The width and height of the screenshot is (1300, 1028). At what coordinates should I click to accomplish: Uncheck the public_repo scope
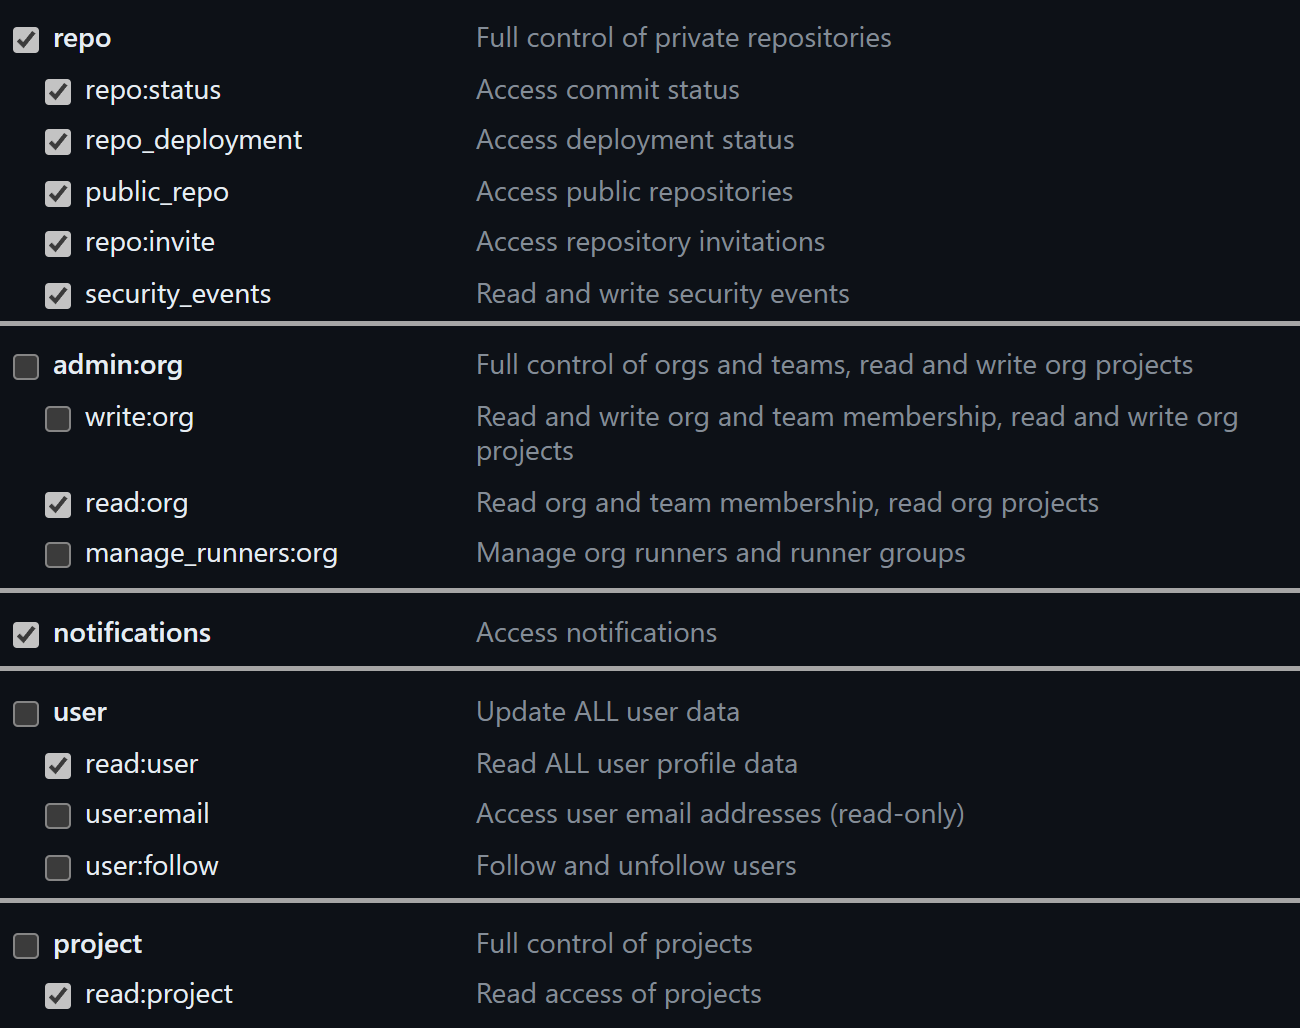pos(58,194)
